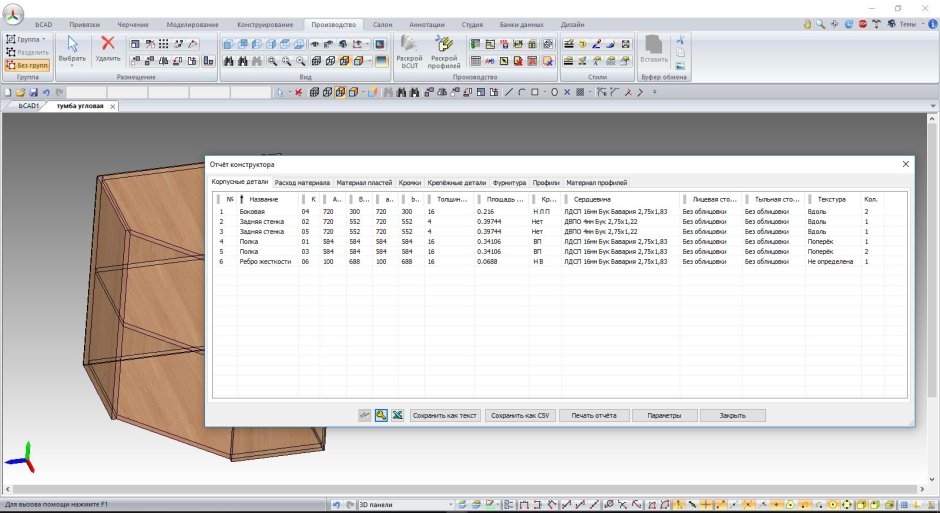Click the binoculars find icon in Вид group

228,61
